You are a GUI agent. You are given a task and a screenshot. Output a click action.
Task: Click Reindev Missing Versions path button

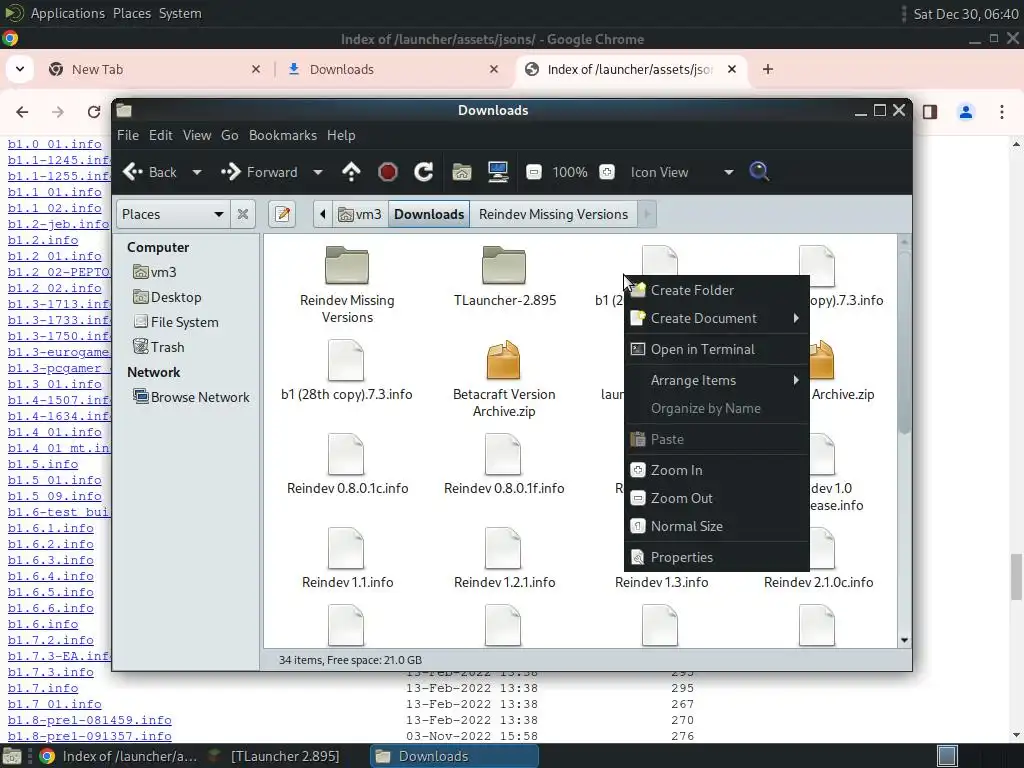point(553,214)
